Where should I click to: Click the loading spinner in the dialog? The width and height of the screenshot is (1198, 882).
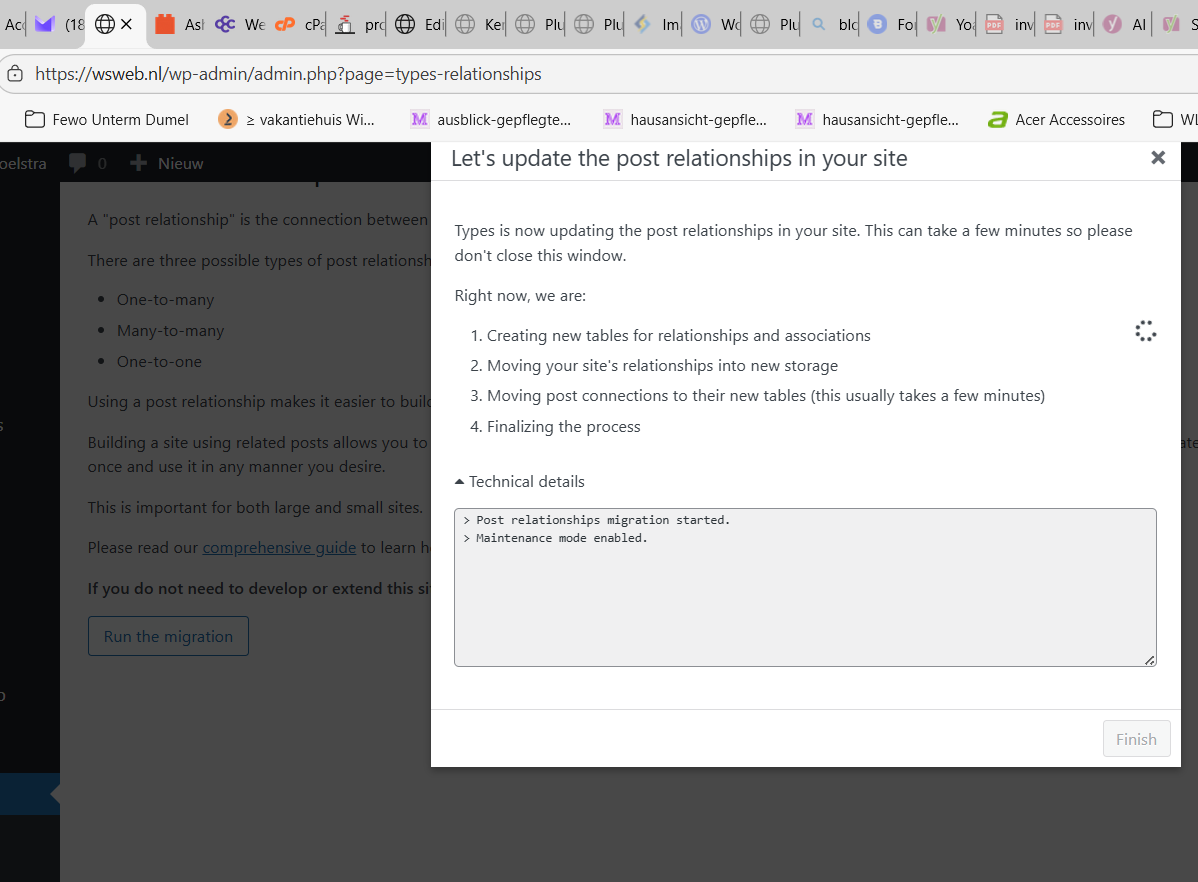1145,332
